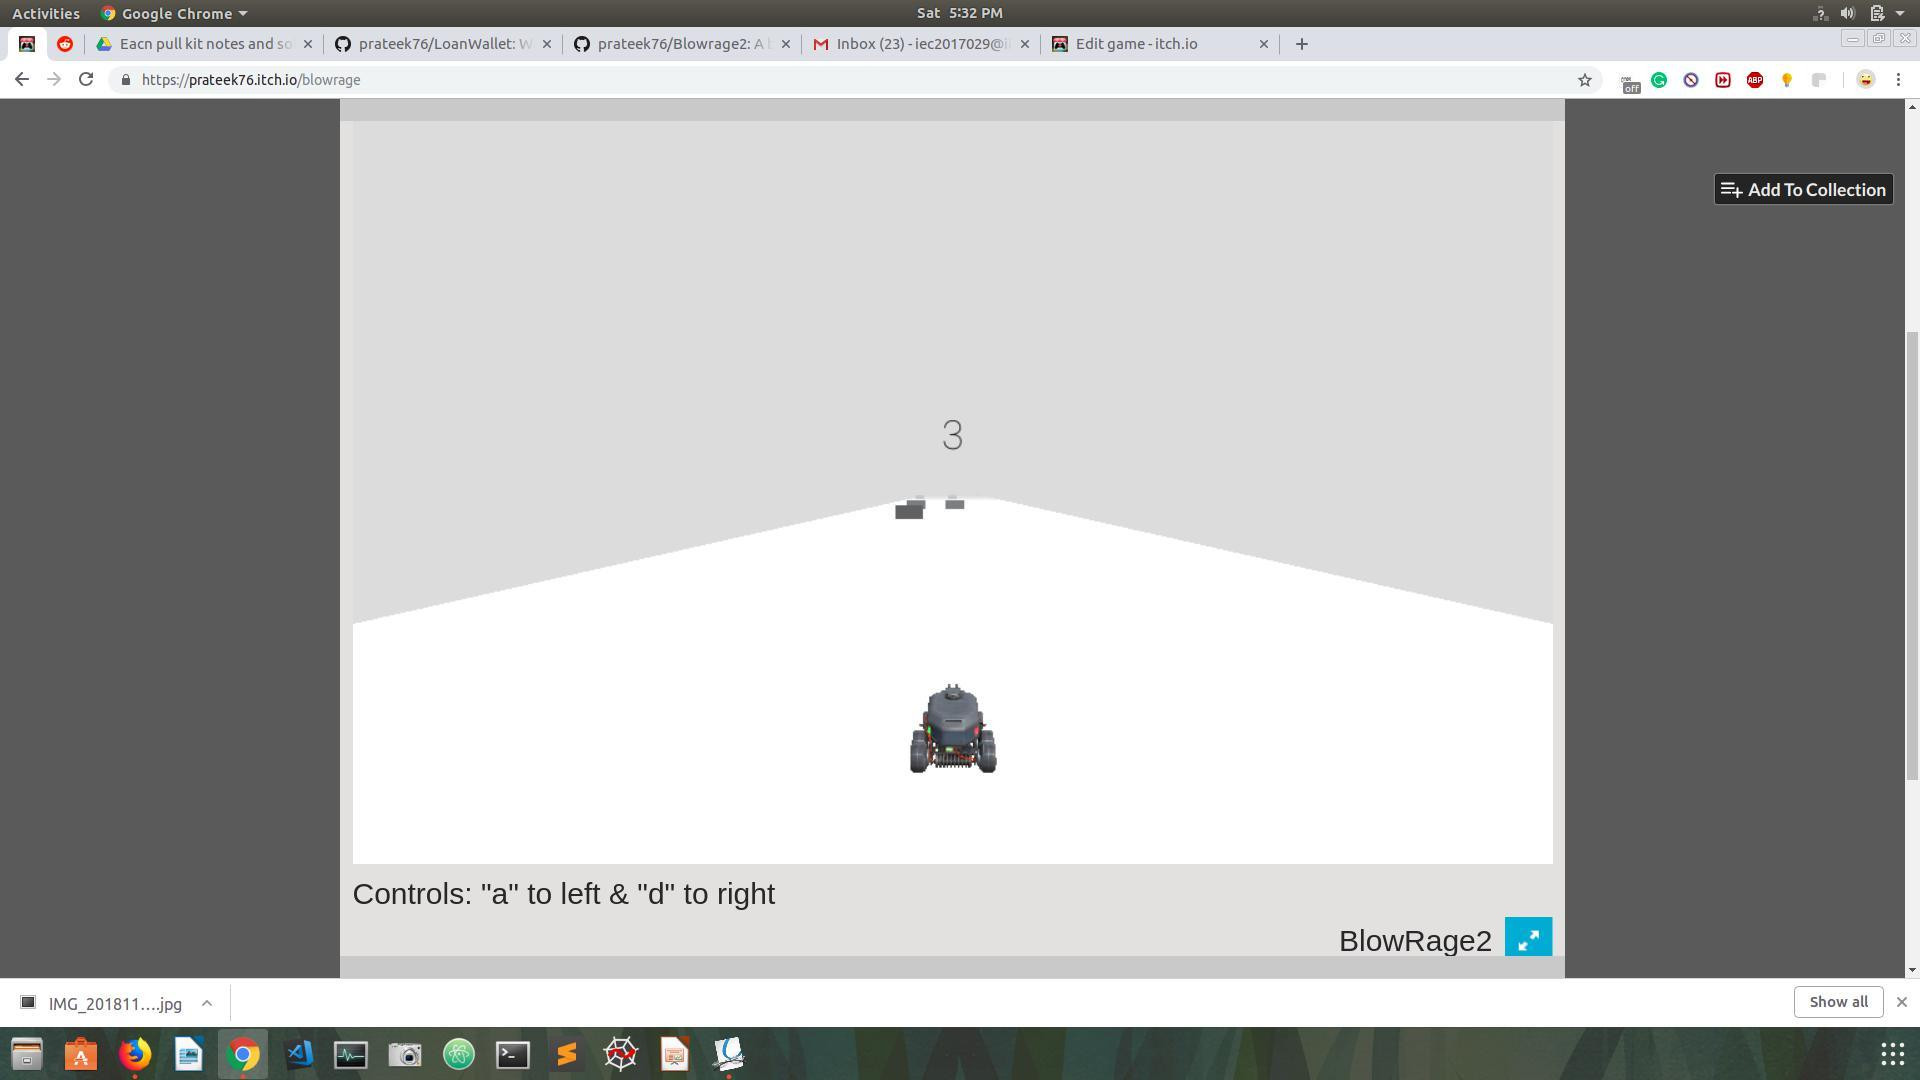Open the AdBlock Plus extension
Image resolution: width=1920 pixels, height=1080 pixels.
click(1755, 80)
